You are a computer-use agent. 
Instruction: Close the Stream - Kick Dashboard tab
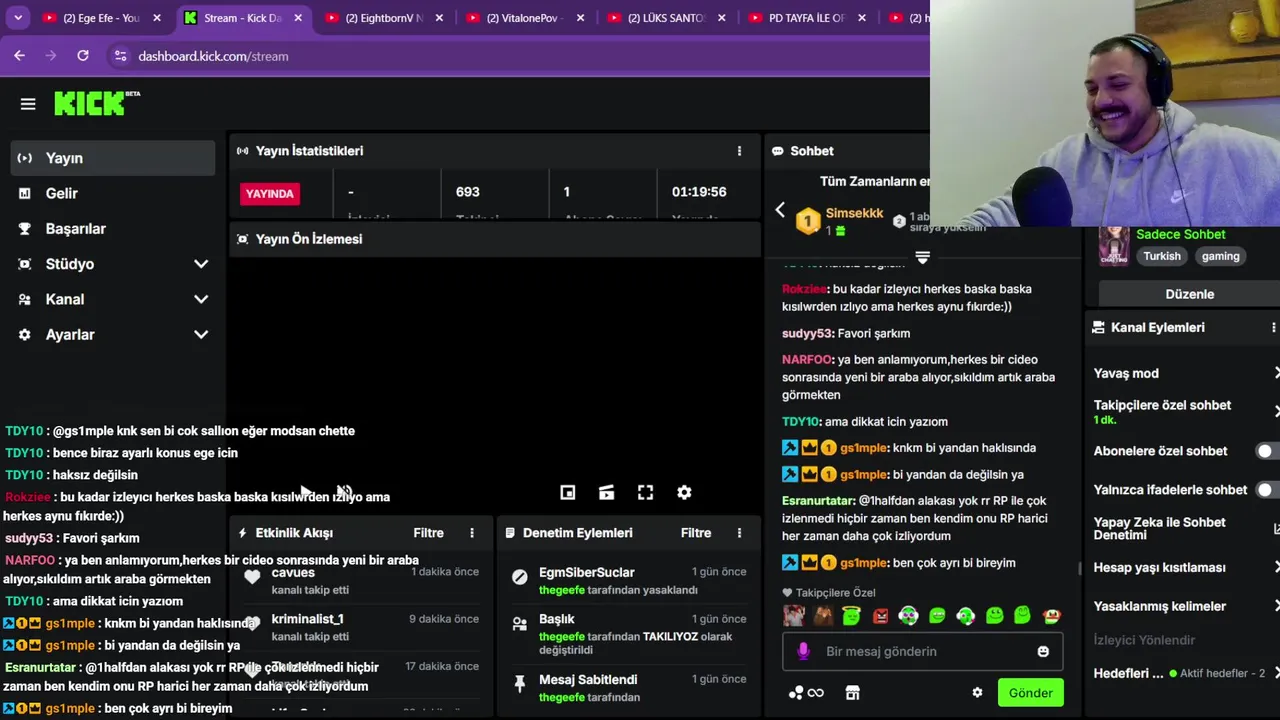click(298, 18)
